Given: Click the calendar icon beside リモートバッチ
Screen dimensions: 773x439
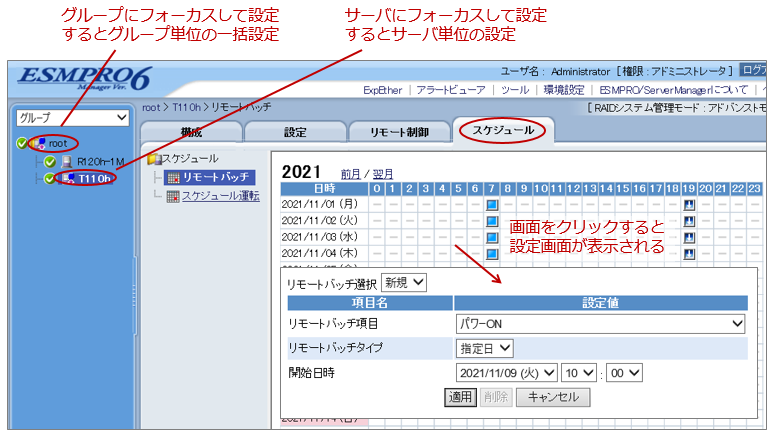Looking at the screenshot, I should (x=174, y=178).
